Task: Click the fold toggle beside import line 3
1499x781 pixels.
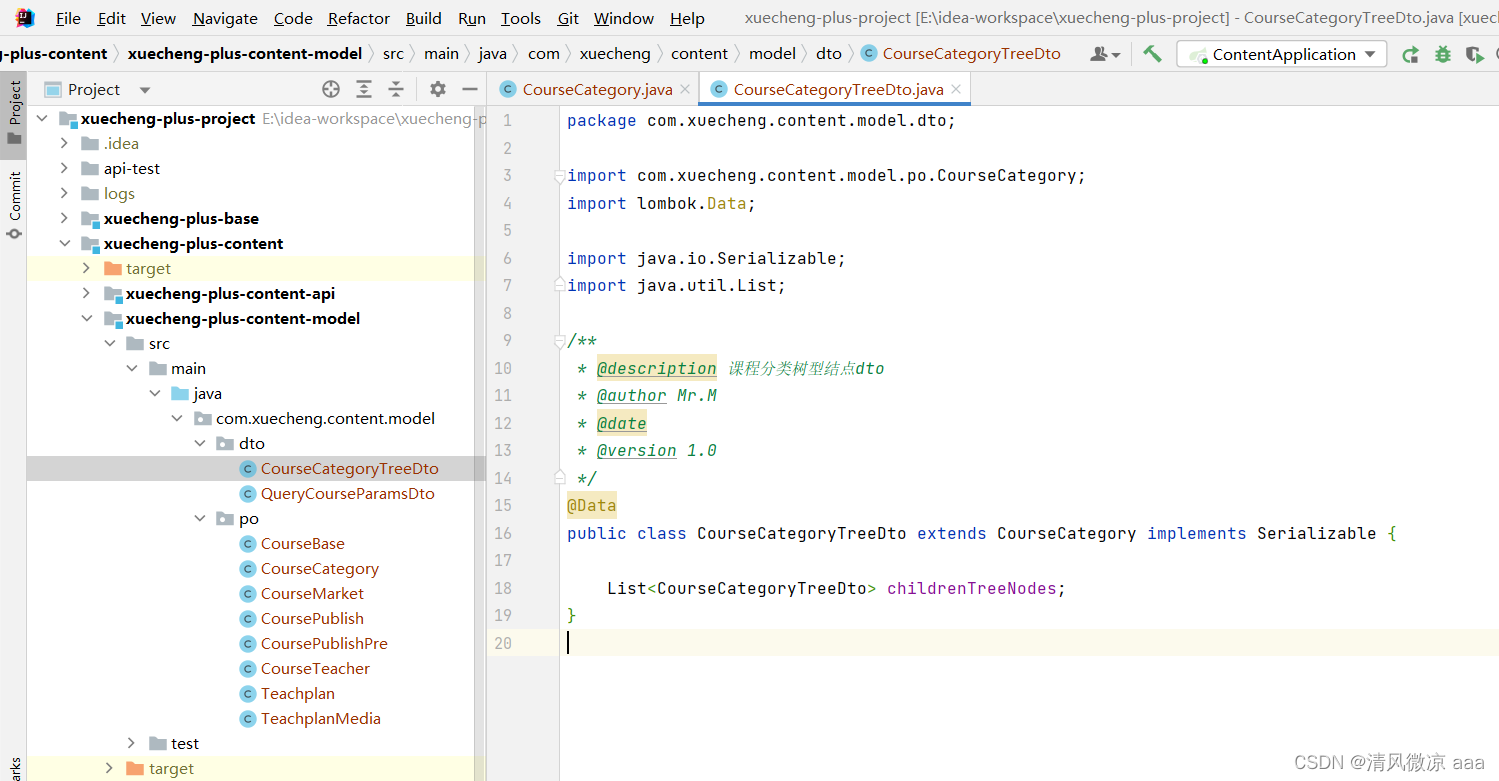Action: click(x=559, y=176)
